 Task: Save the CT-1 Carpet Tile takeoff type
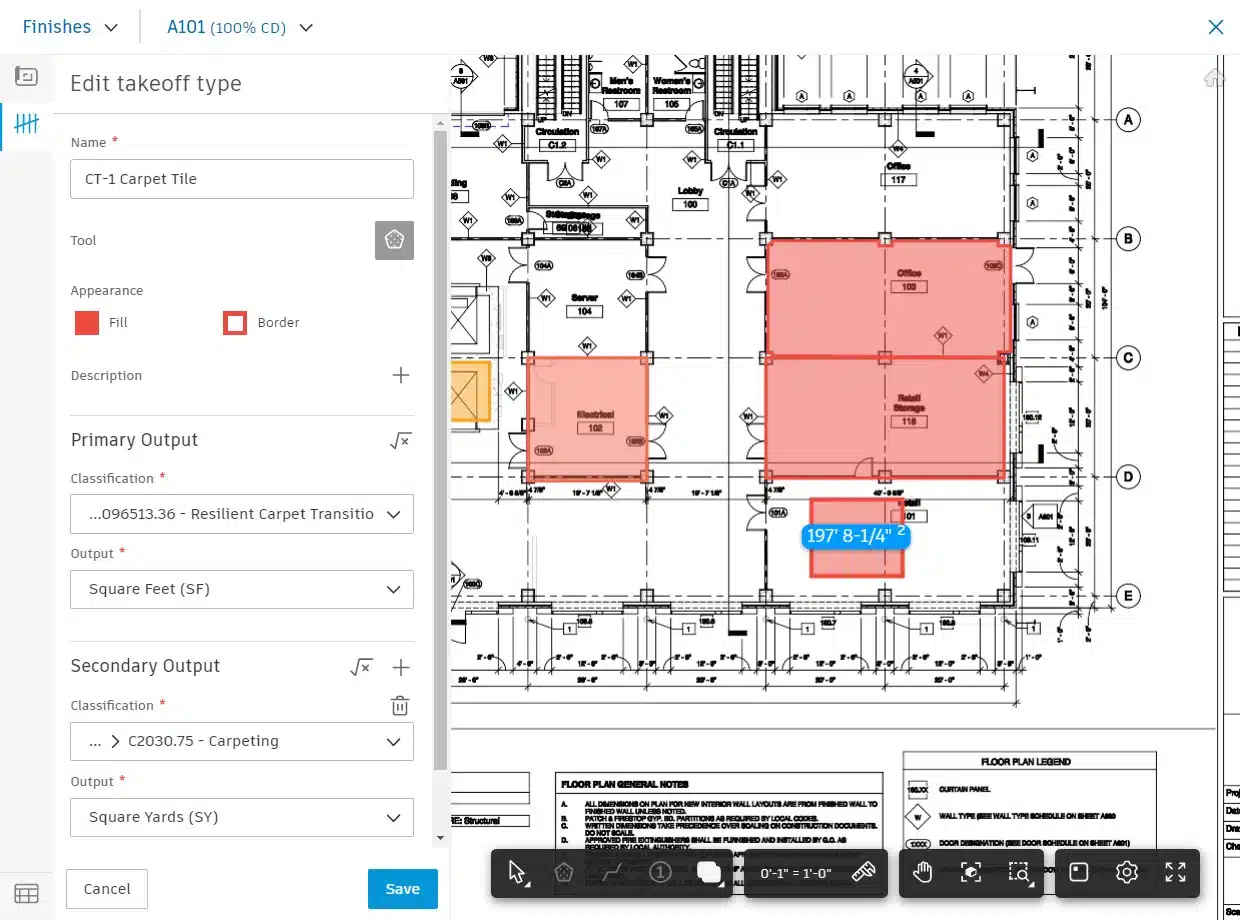tap(402, 888)
